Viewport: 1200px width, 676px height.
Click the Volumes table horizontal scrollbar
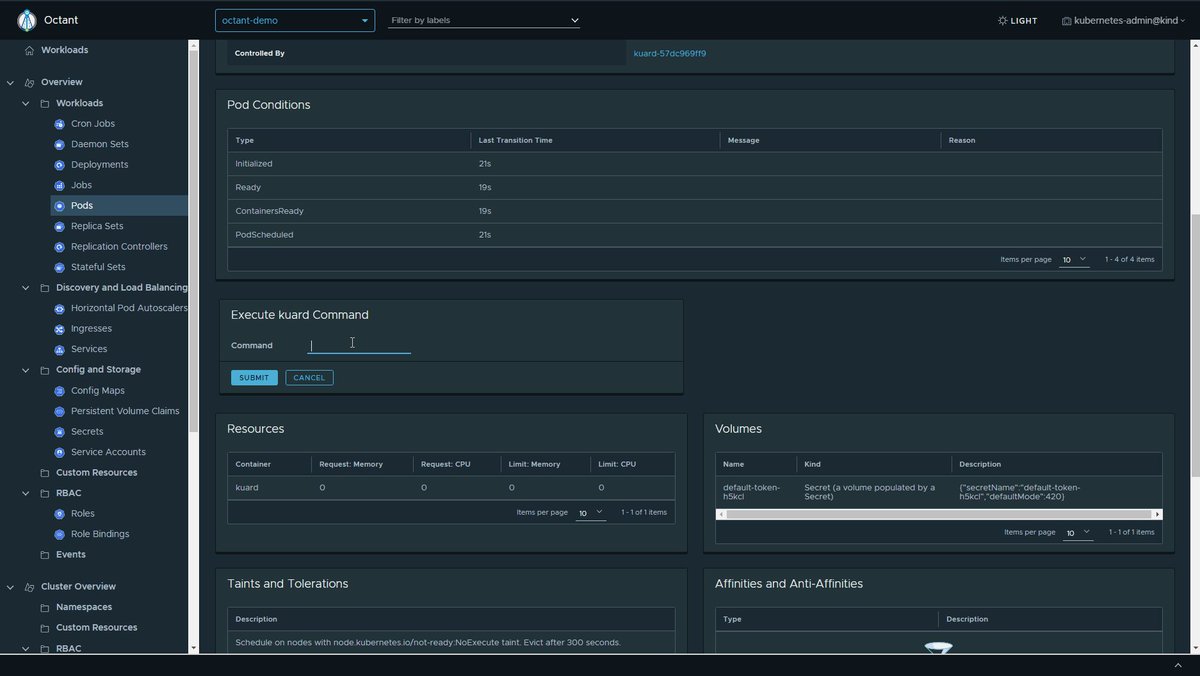pos(939,514)
